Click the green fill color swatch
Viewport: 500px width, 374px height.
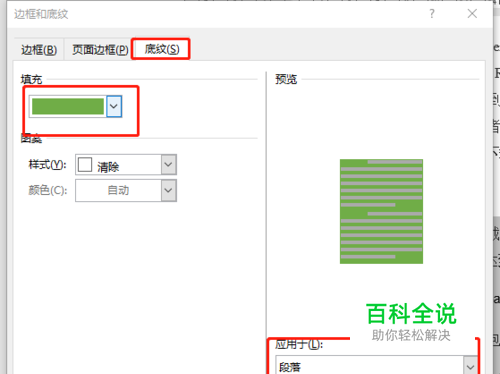coord(68,106)
